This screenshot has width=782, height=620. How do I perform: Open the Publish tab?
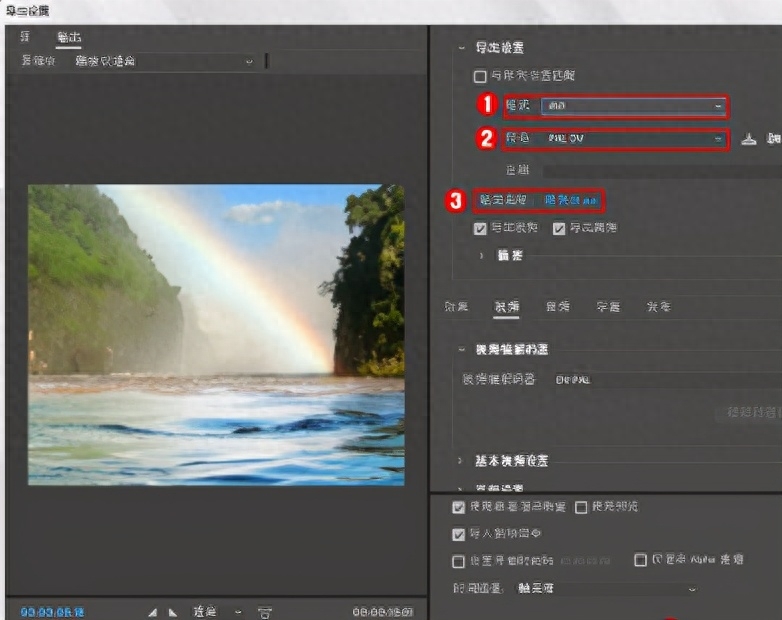[x=658, y=307]
